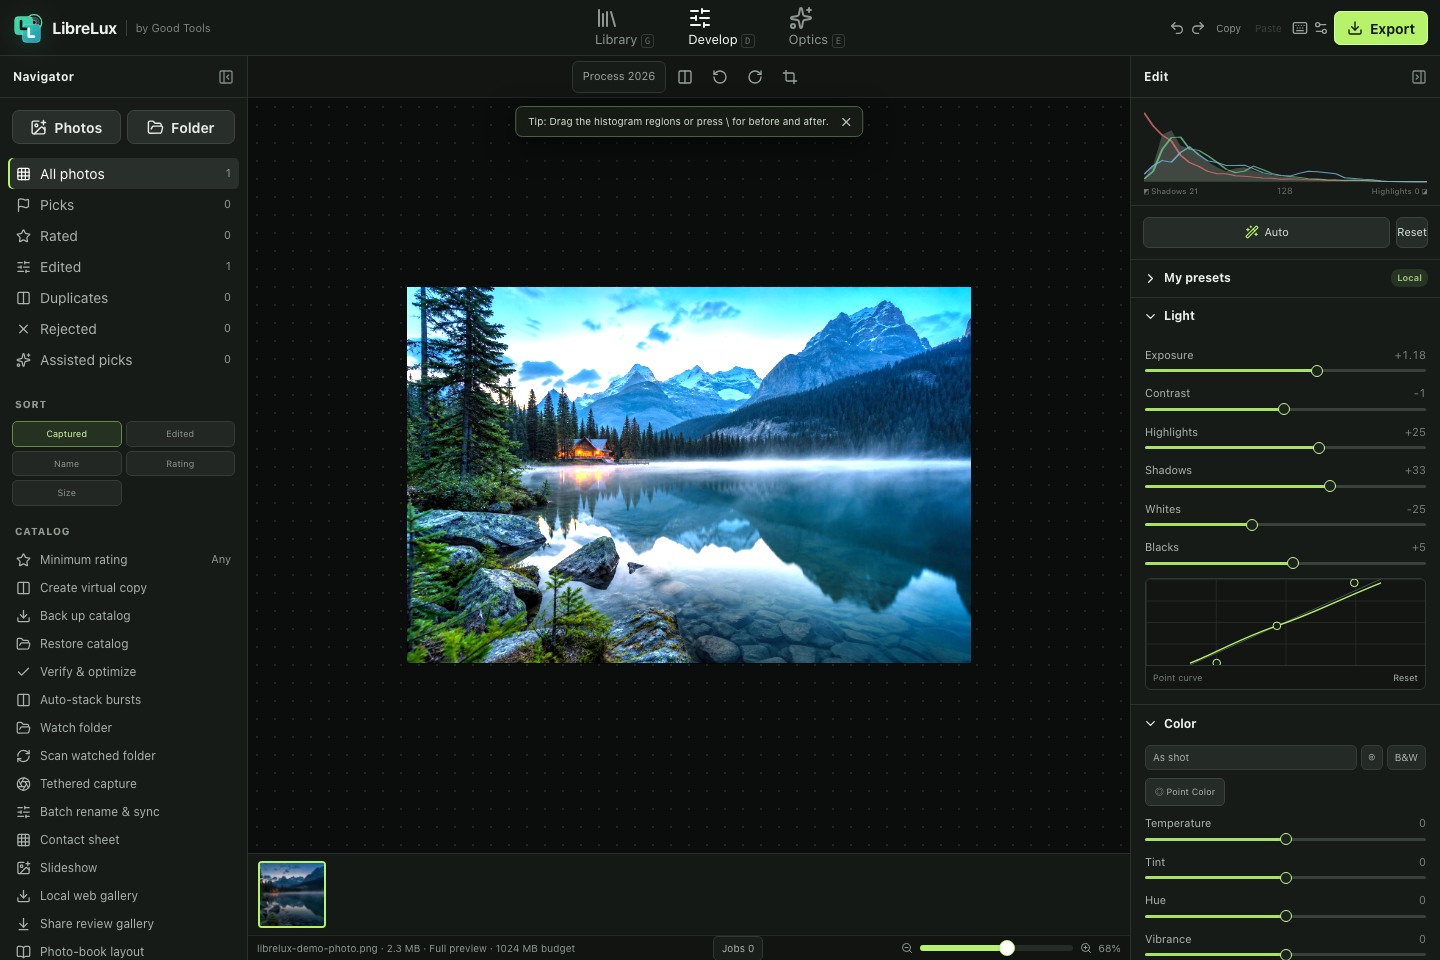
Task: Dismiss the histogram tip
Action: pos(846,122)
